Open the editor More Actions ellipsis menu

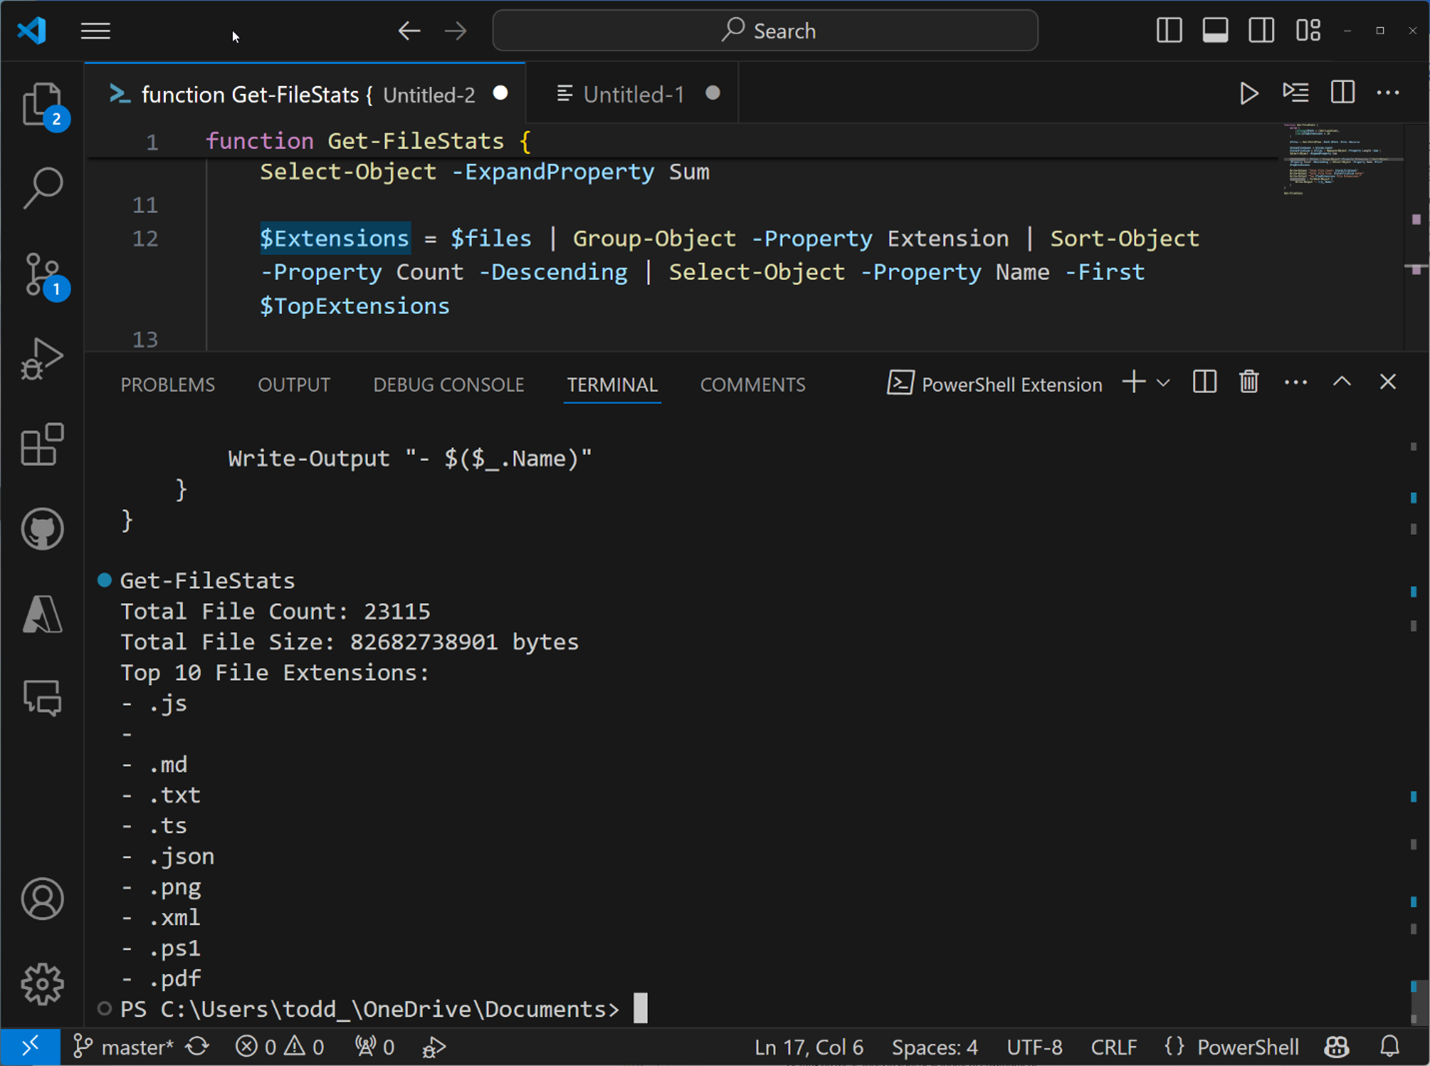[1388, 93]
